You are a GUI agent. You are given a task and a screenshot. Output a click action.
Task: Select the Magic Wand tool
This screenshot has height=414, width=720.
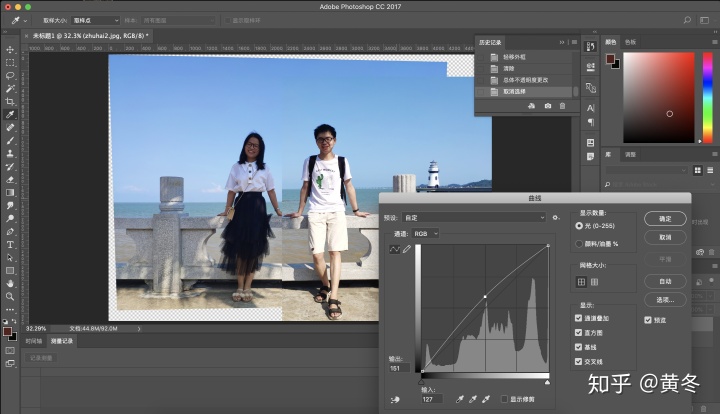(10, 88)
